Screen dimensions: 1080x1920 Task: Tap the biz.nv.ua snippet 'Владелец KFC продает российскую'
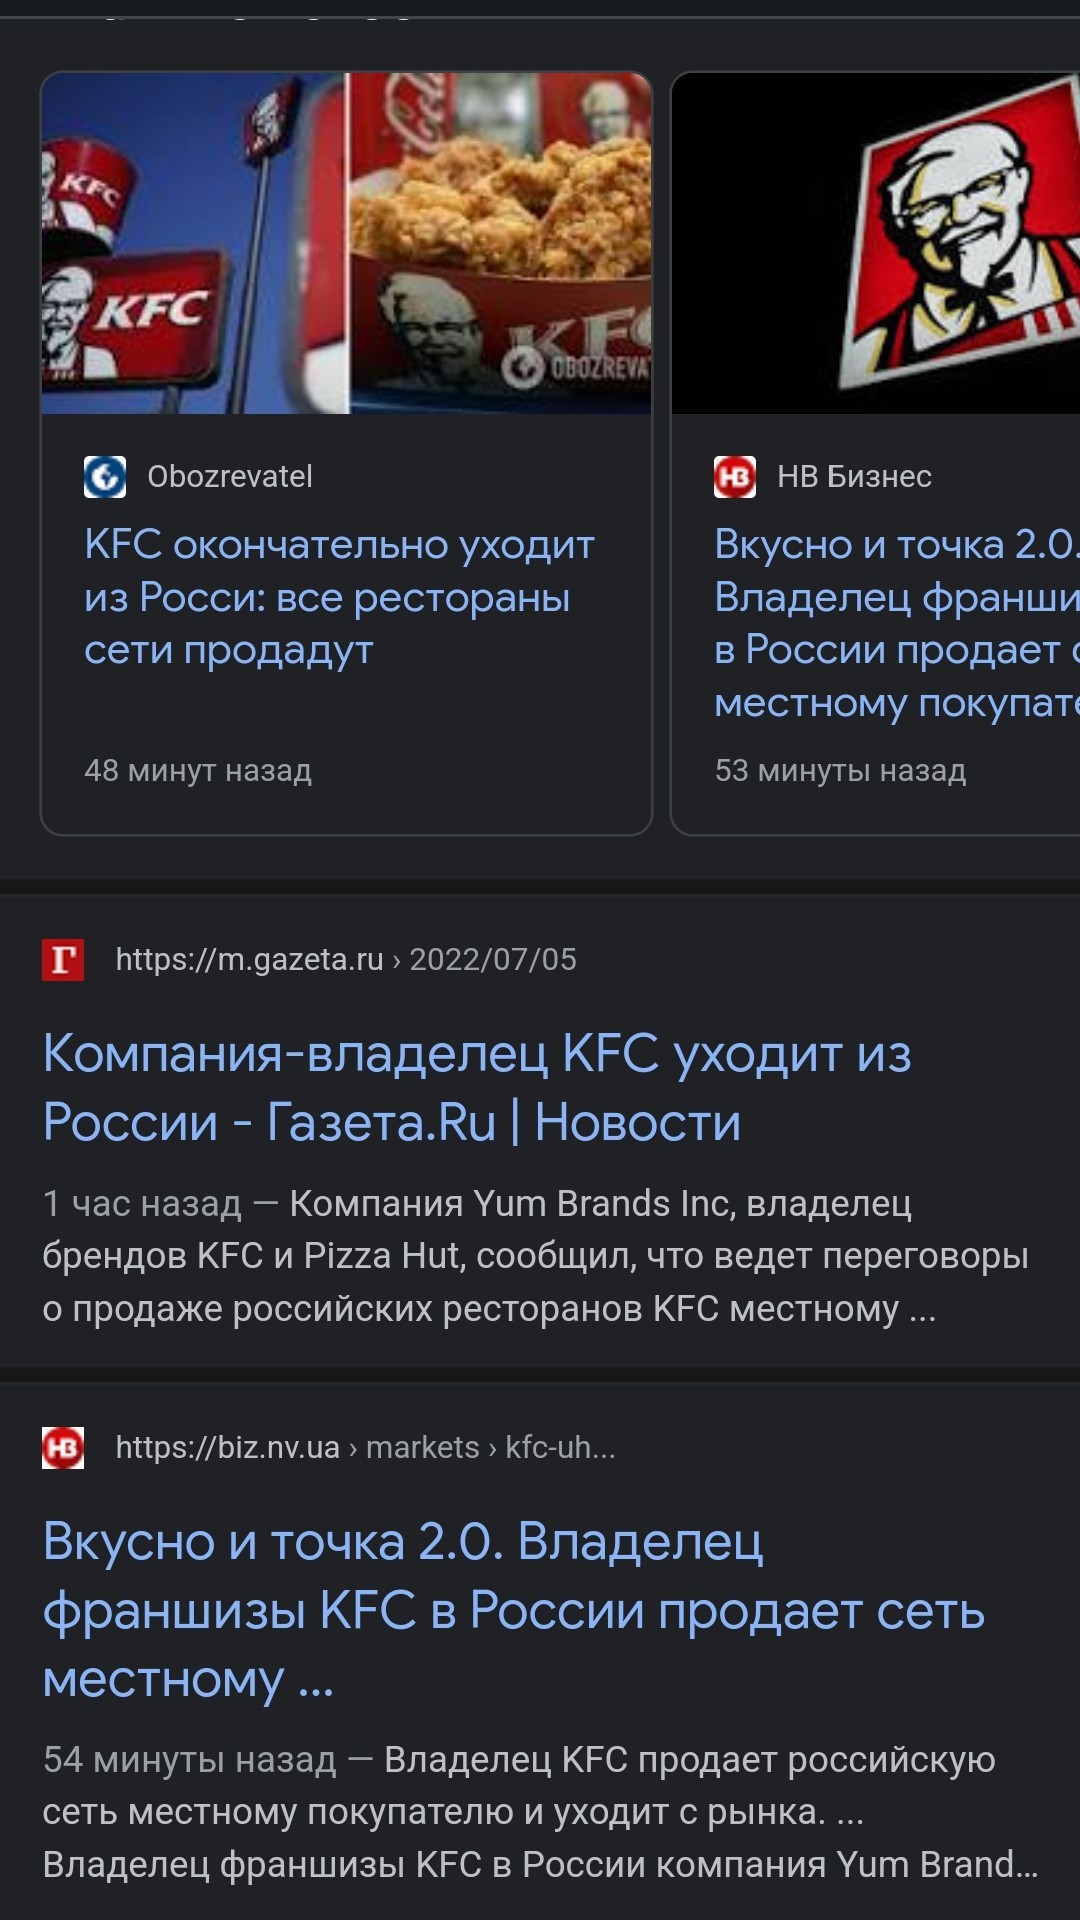pos(540,1812)
